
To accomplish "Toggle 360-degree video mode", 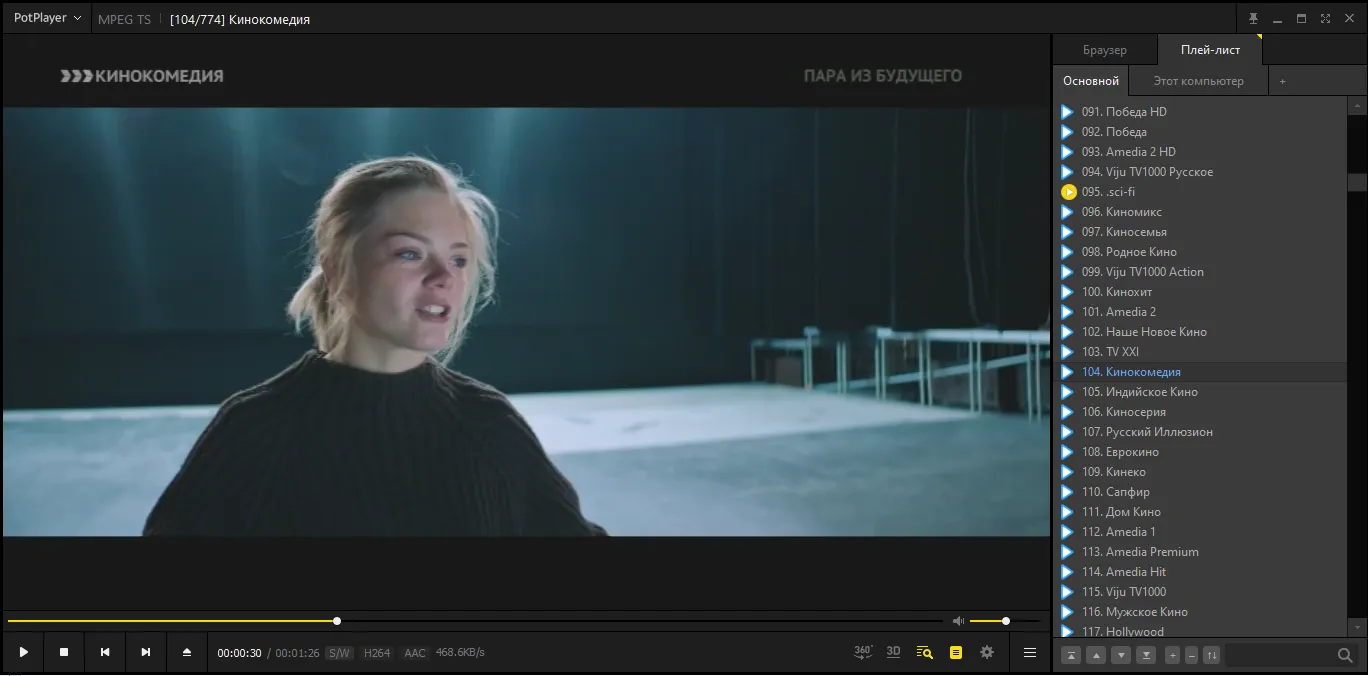I will [864, 652].
